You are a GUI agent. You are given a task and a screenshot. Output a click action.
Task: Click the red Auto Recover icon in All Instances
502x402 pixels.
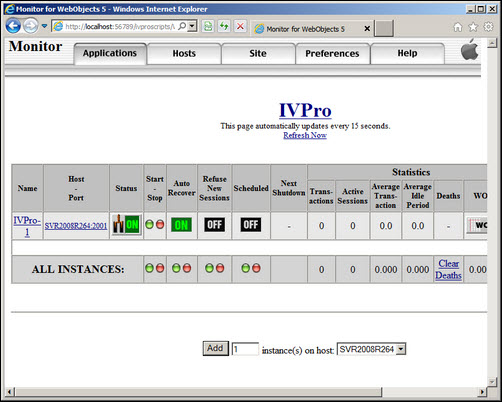pos(187,268)
